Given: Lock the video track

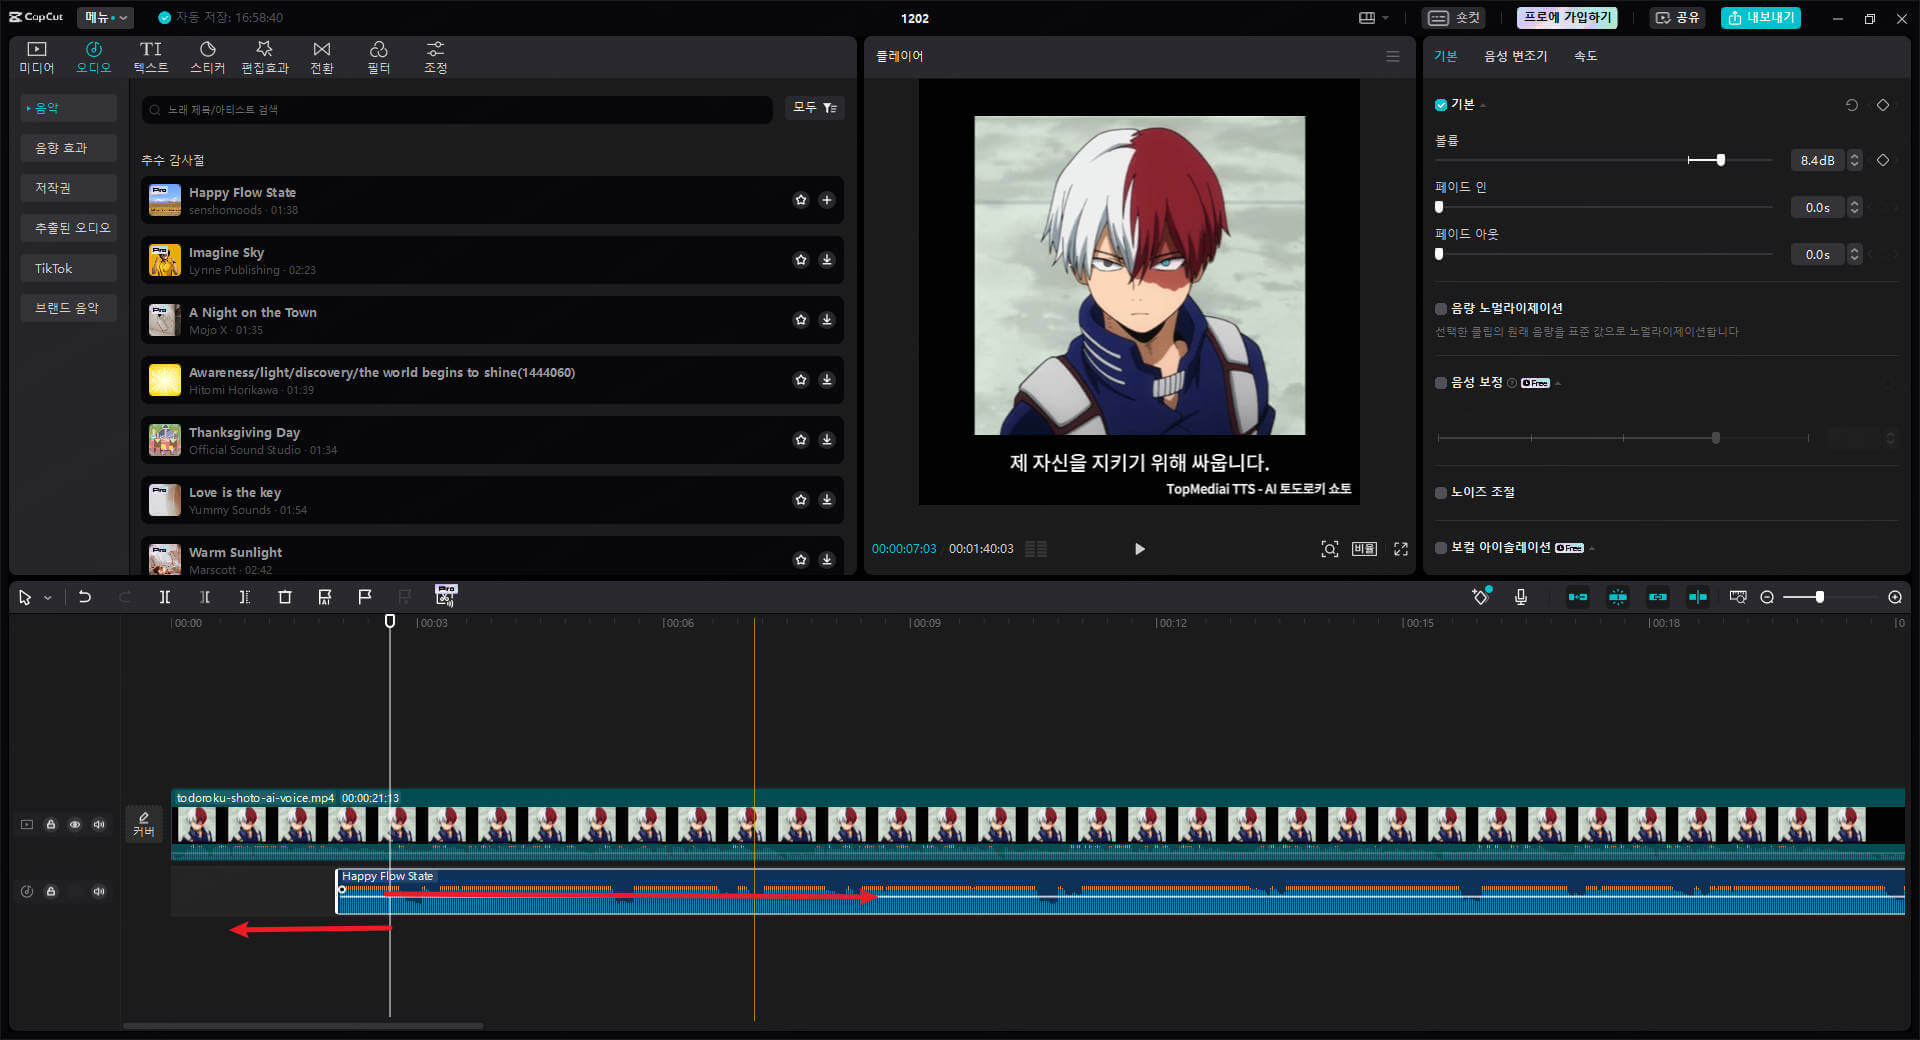Looking at the screenshot, I should tap(51, 825).
